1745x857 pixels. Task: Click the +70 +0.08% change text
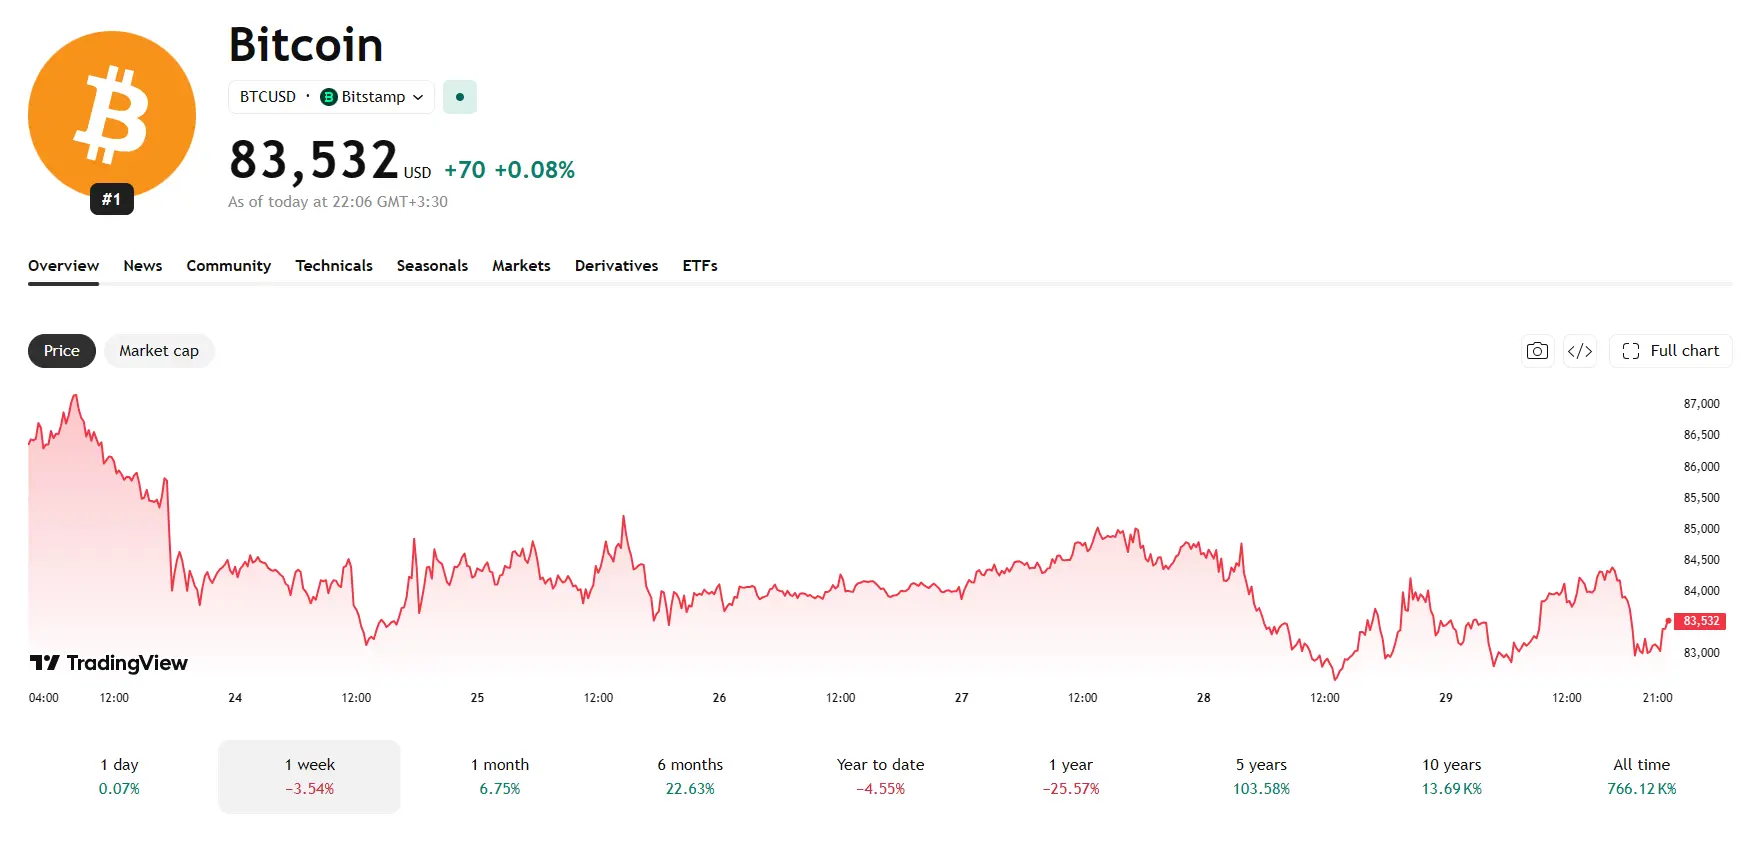[510, 170]
